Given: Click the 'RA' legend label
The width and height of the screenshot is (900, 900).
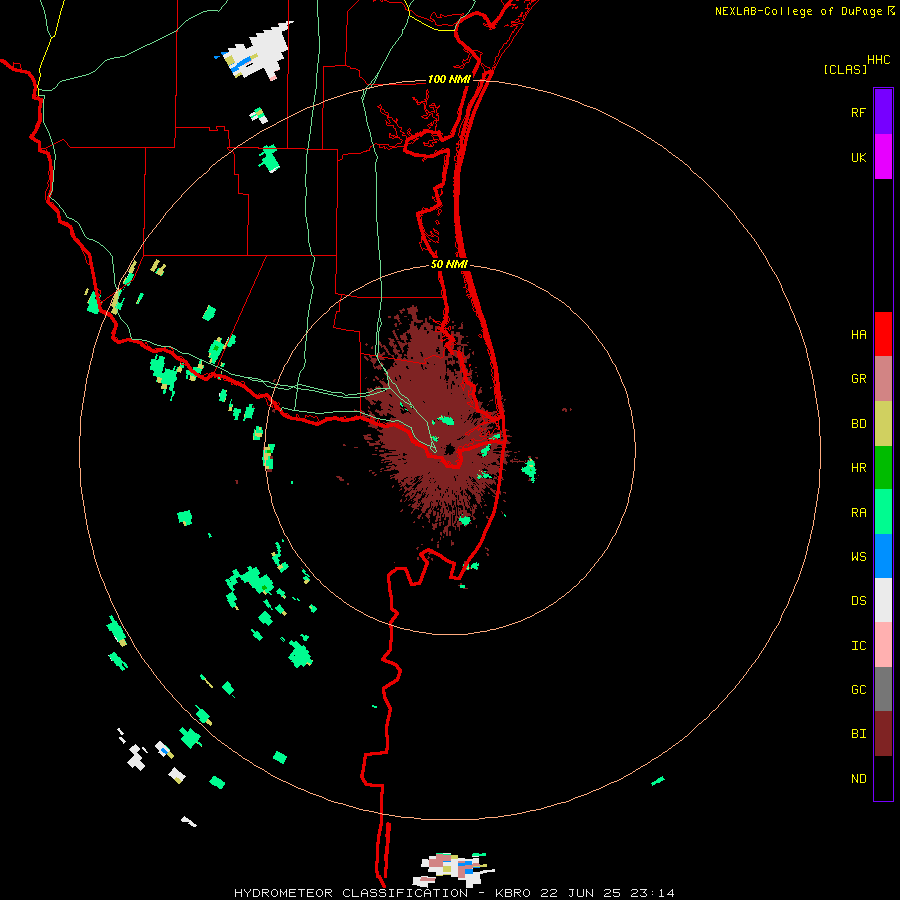Looking at the screenshot, I should [x=858, y=513].
